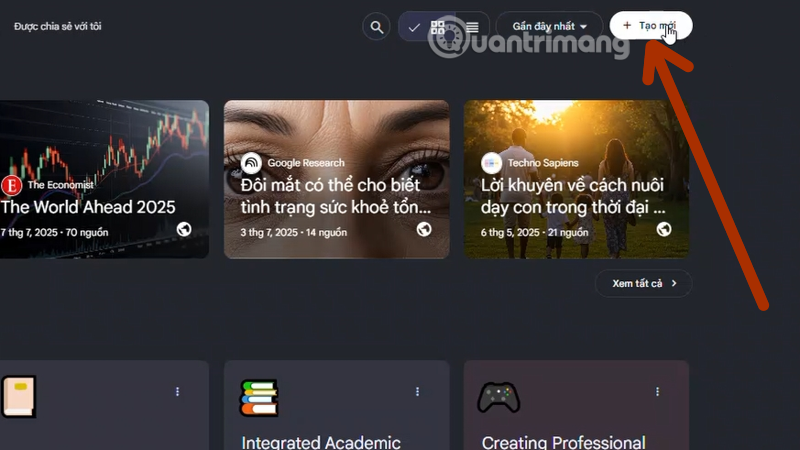
Task: Click the Google Research avatar icon
Action: [x=251, y=163]
